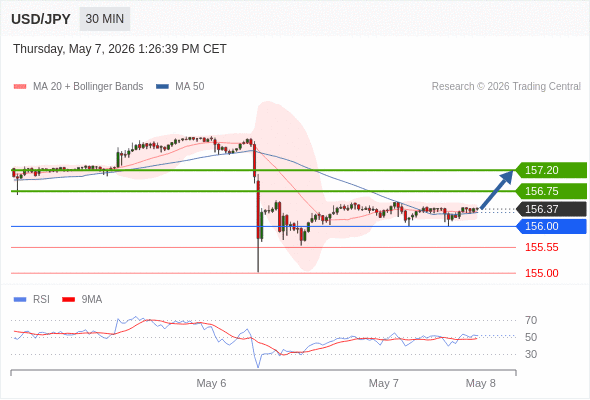Click the May 6 date axis label
This screenshot has width=590, height=400.
coord(211,383)
